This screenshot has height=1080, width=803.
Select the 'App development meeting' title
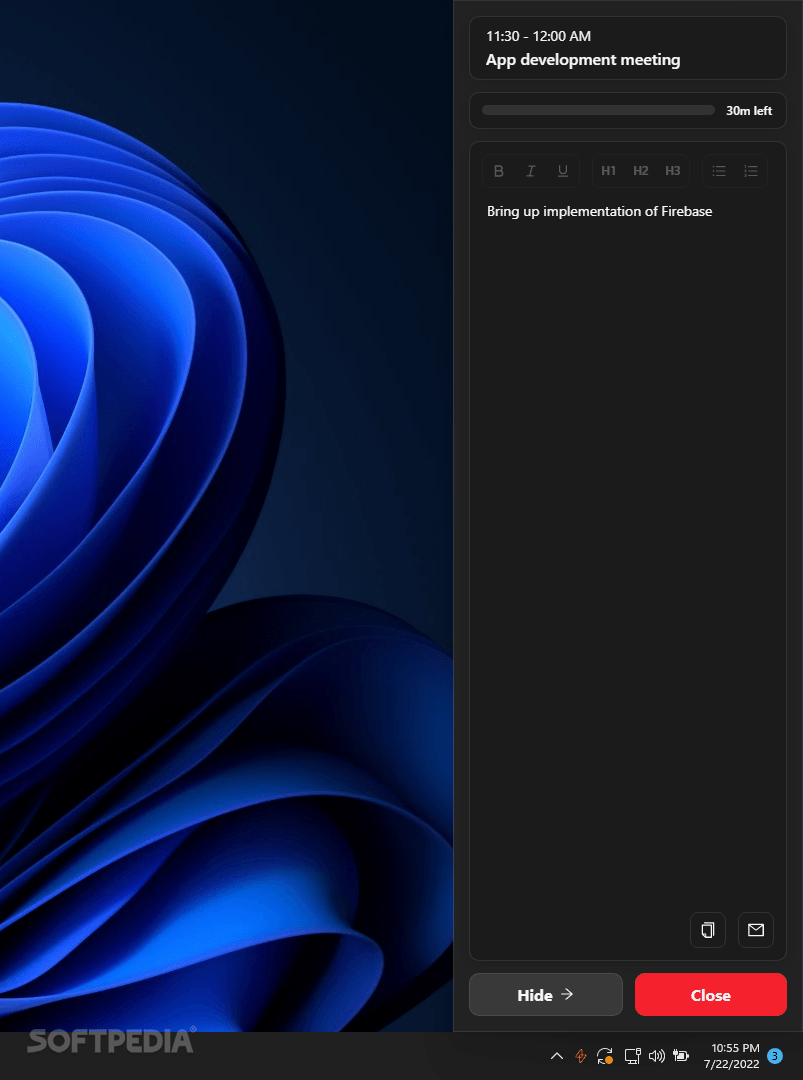click(x=583, y=60)
